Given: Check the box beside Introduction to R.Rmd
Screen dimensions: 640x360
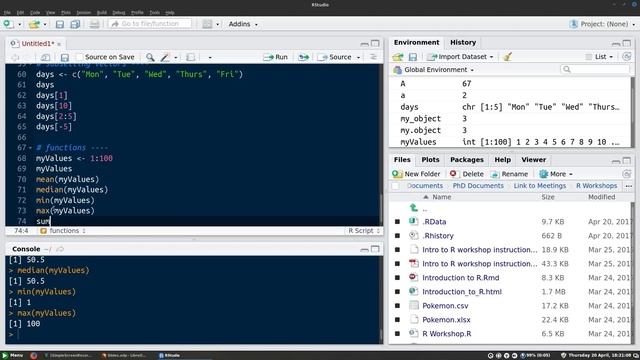Looking at the screenshot, I should pyautogui.click(x=397, y=278).
